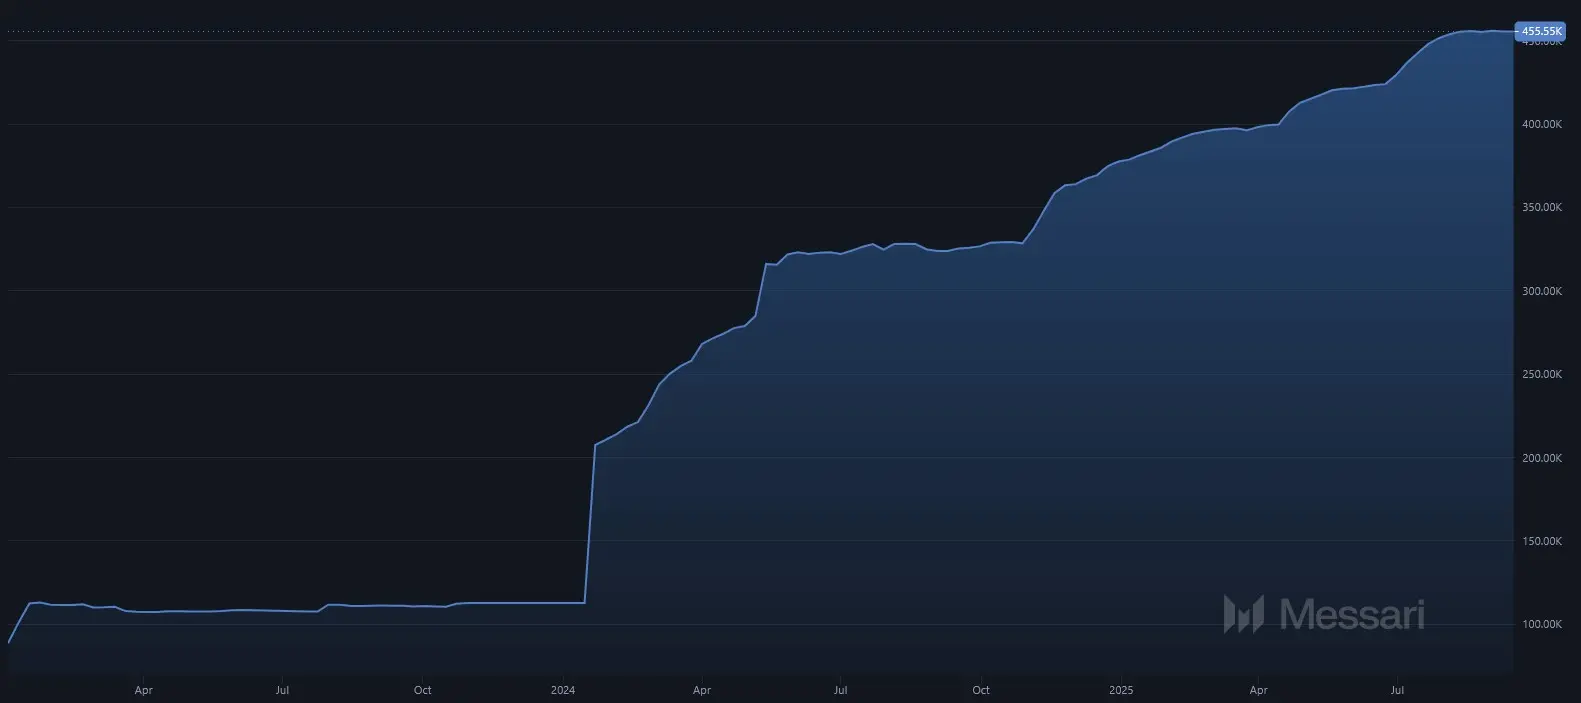Click the 455.55K current value label

click(x=1541, y=32)
